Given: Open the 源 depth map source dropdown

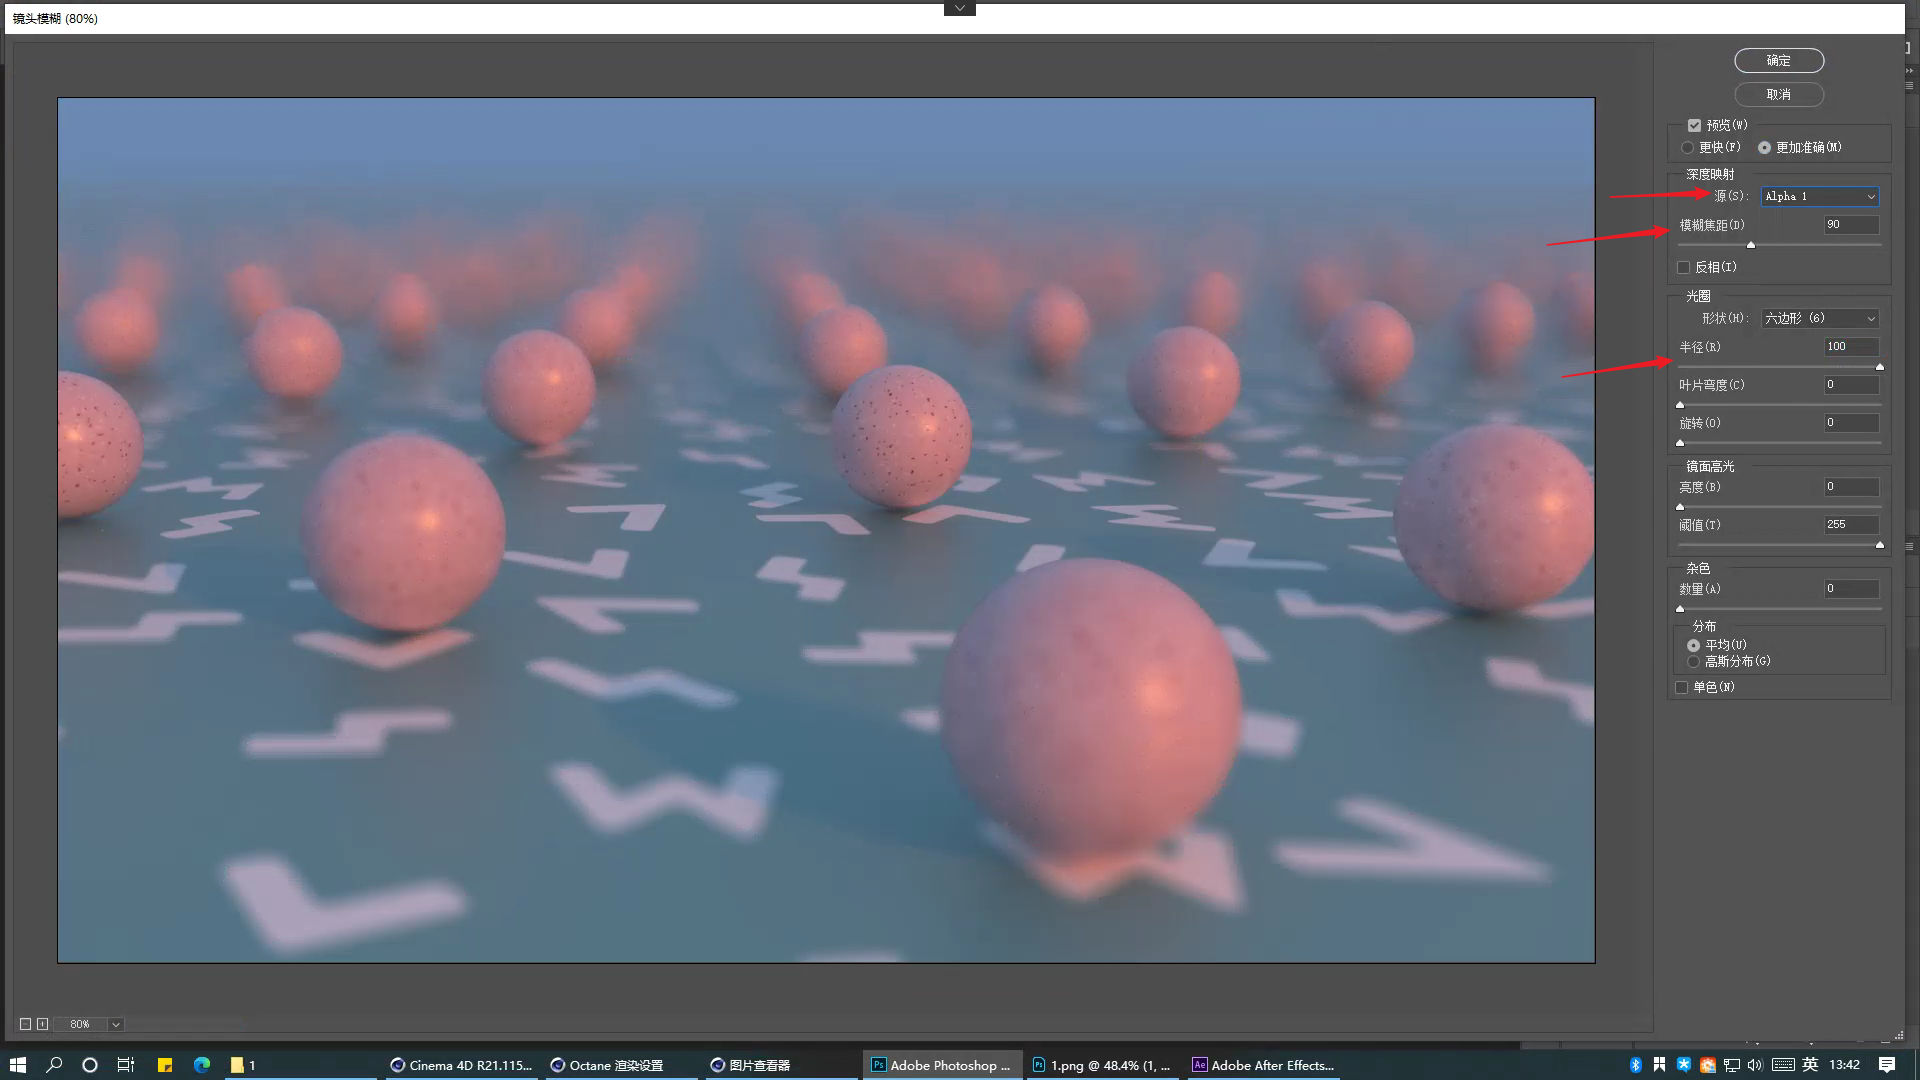Looking at the screenshot, I should click(x=1820, y=197).
